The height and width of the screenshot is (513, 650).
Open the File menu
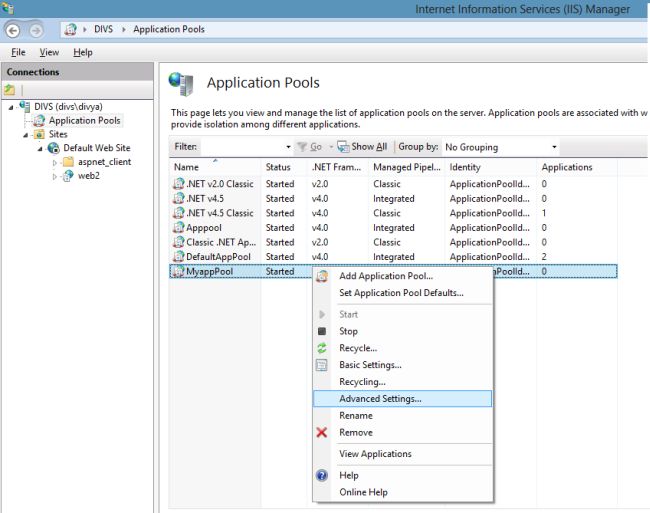click(18, 52)
